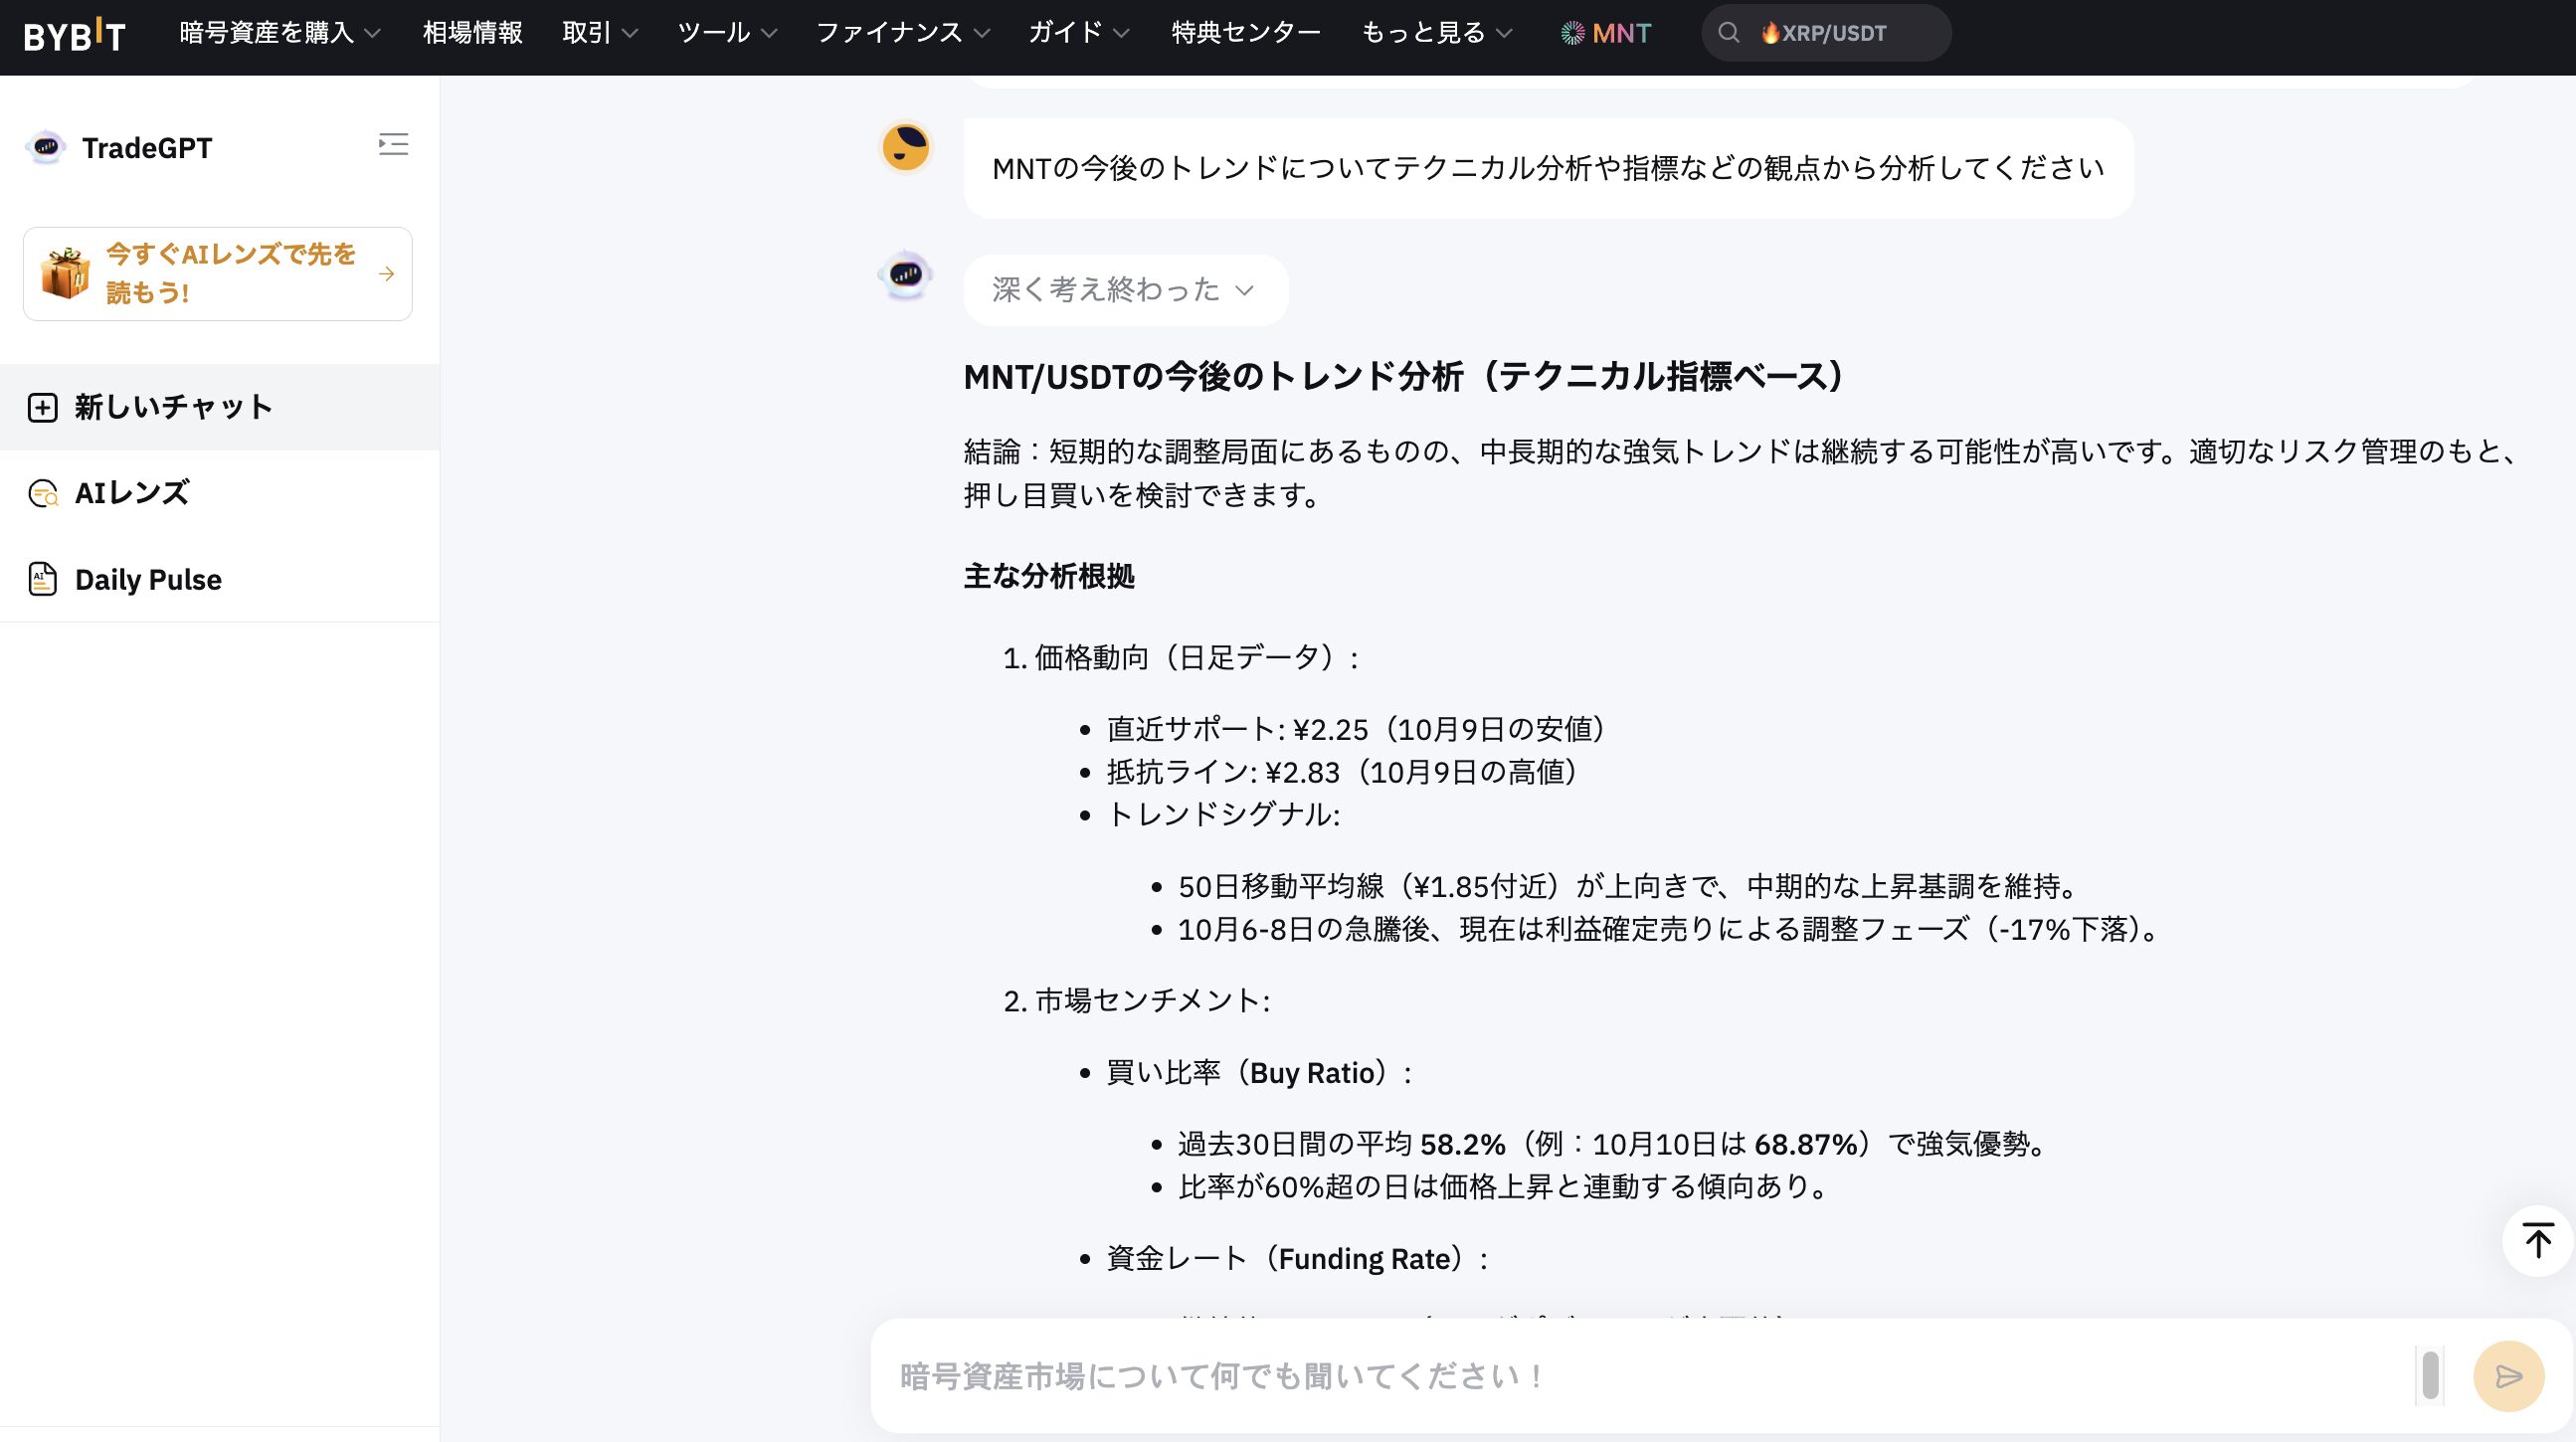Viewport: 2576px width, 1442px height.
Task: Click the TradeGPT robot avatar in sidebar
Action: pos(46,147)
